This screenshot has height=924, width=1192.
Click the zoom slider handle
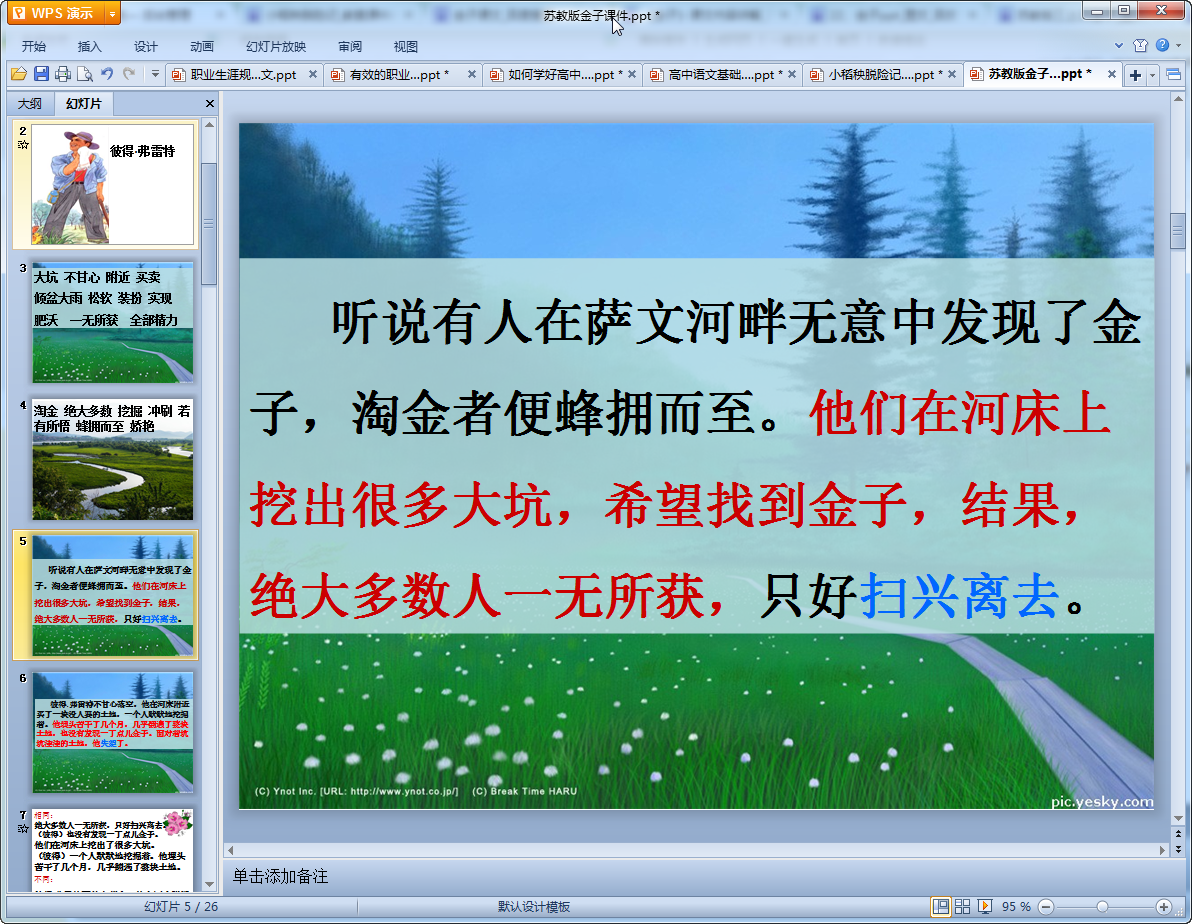click(x=1102, y=907)
